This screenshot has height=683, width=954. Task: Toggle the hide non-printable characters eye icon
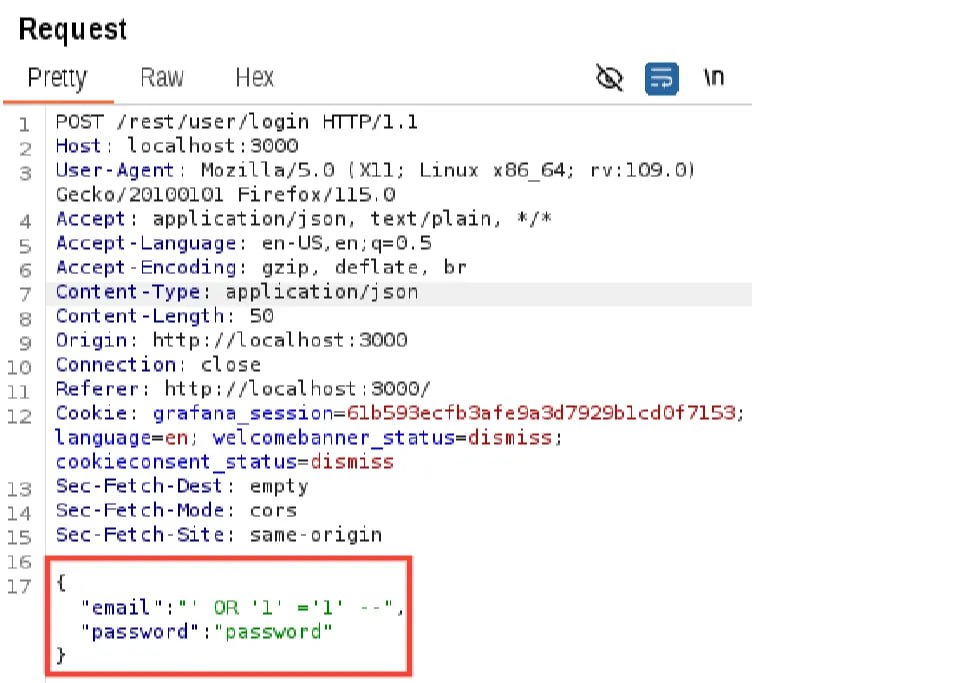[x=609, y=78]
